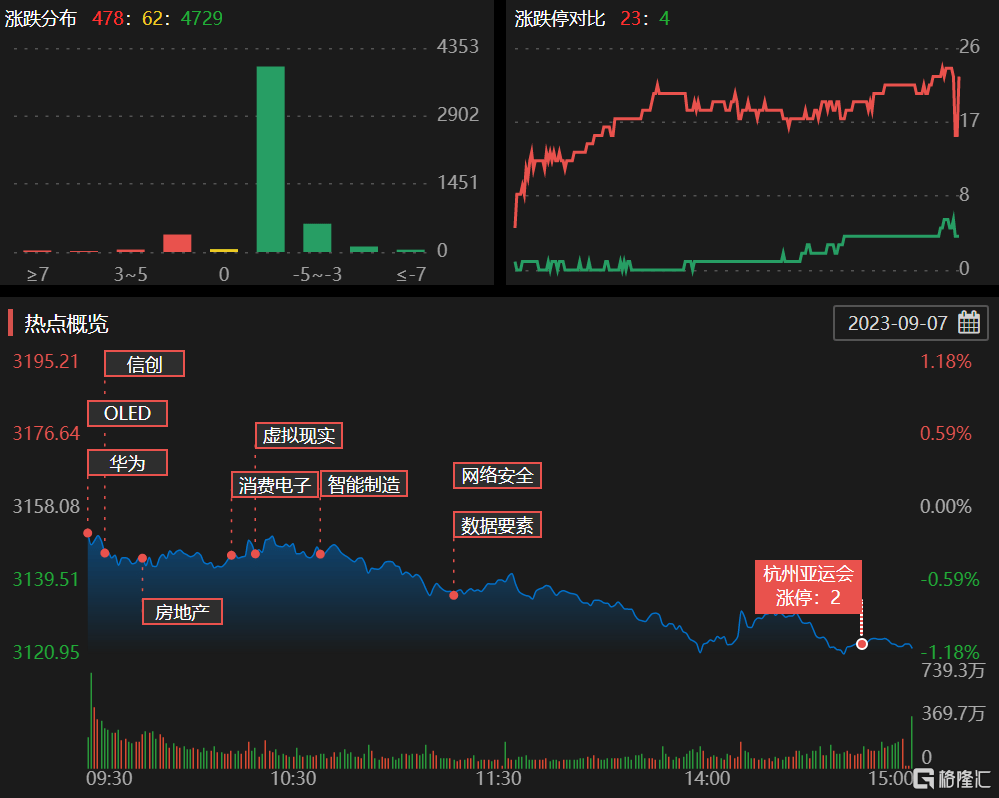The width and height of the screenshot is (999, 798).
Task: Click the white-ringed marker on index line
Action: (862, 644)
